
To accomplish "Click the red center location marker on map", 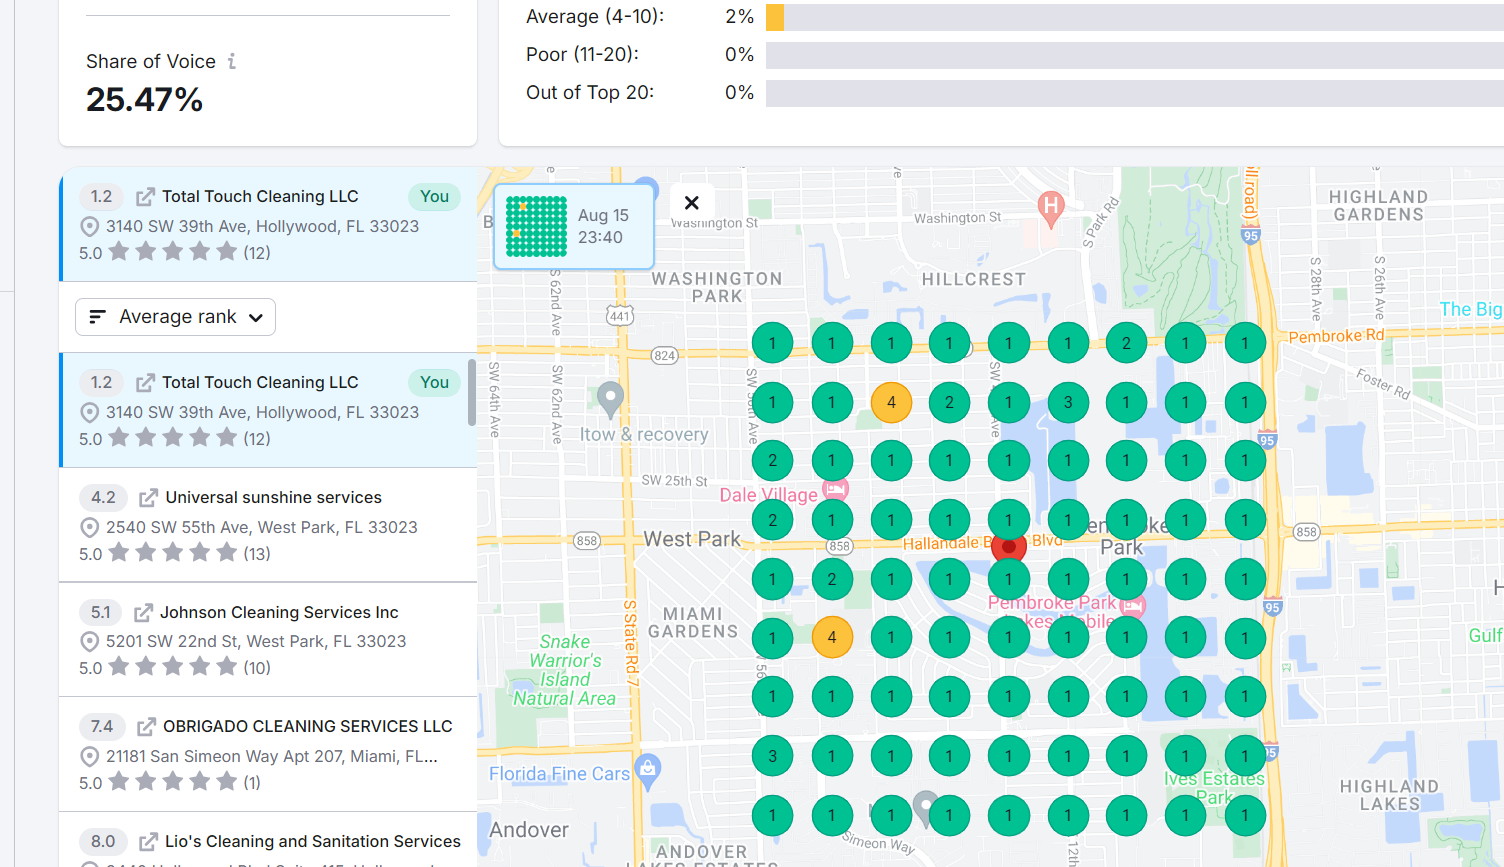I will tap(1009, 547).
